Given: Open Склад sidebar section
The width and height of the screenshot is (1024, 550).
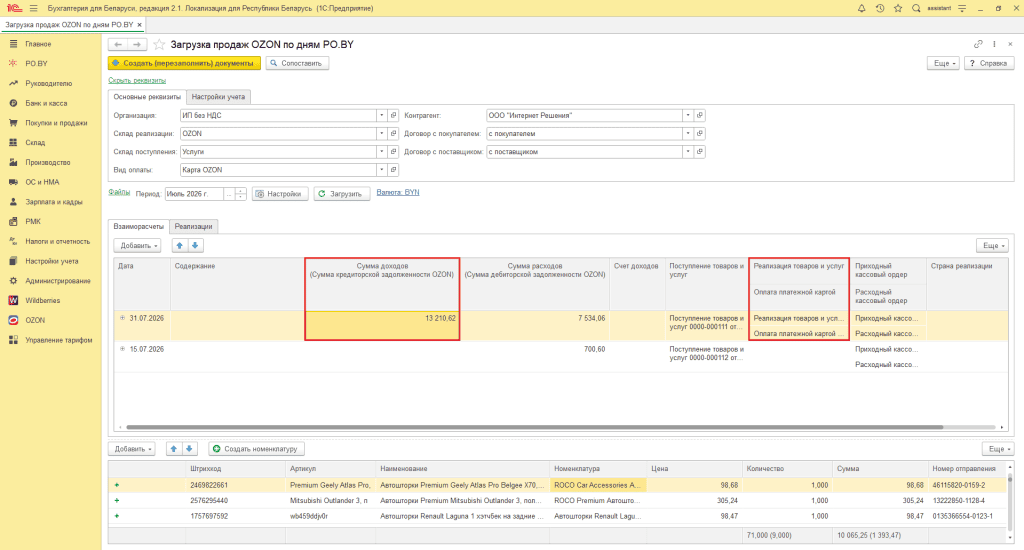Looking at the screenshot, I should [x=35, y=142].
